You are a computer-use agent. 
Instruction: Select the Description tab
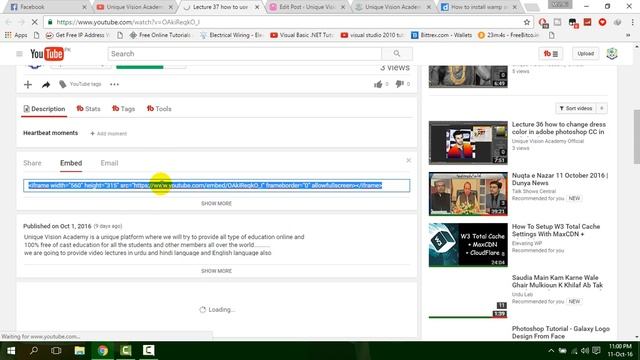point(44,109)
